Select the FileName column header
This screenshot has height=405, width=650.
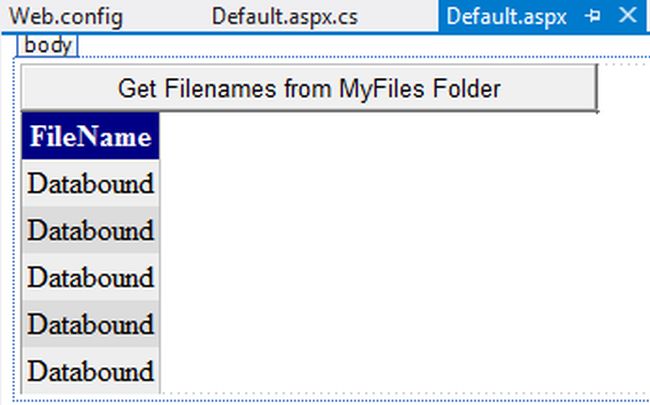point(90,136)
